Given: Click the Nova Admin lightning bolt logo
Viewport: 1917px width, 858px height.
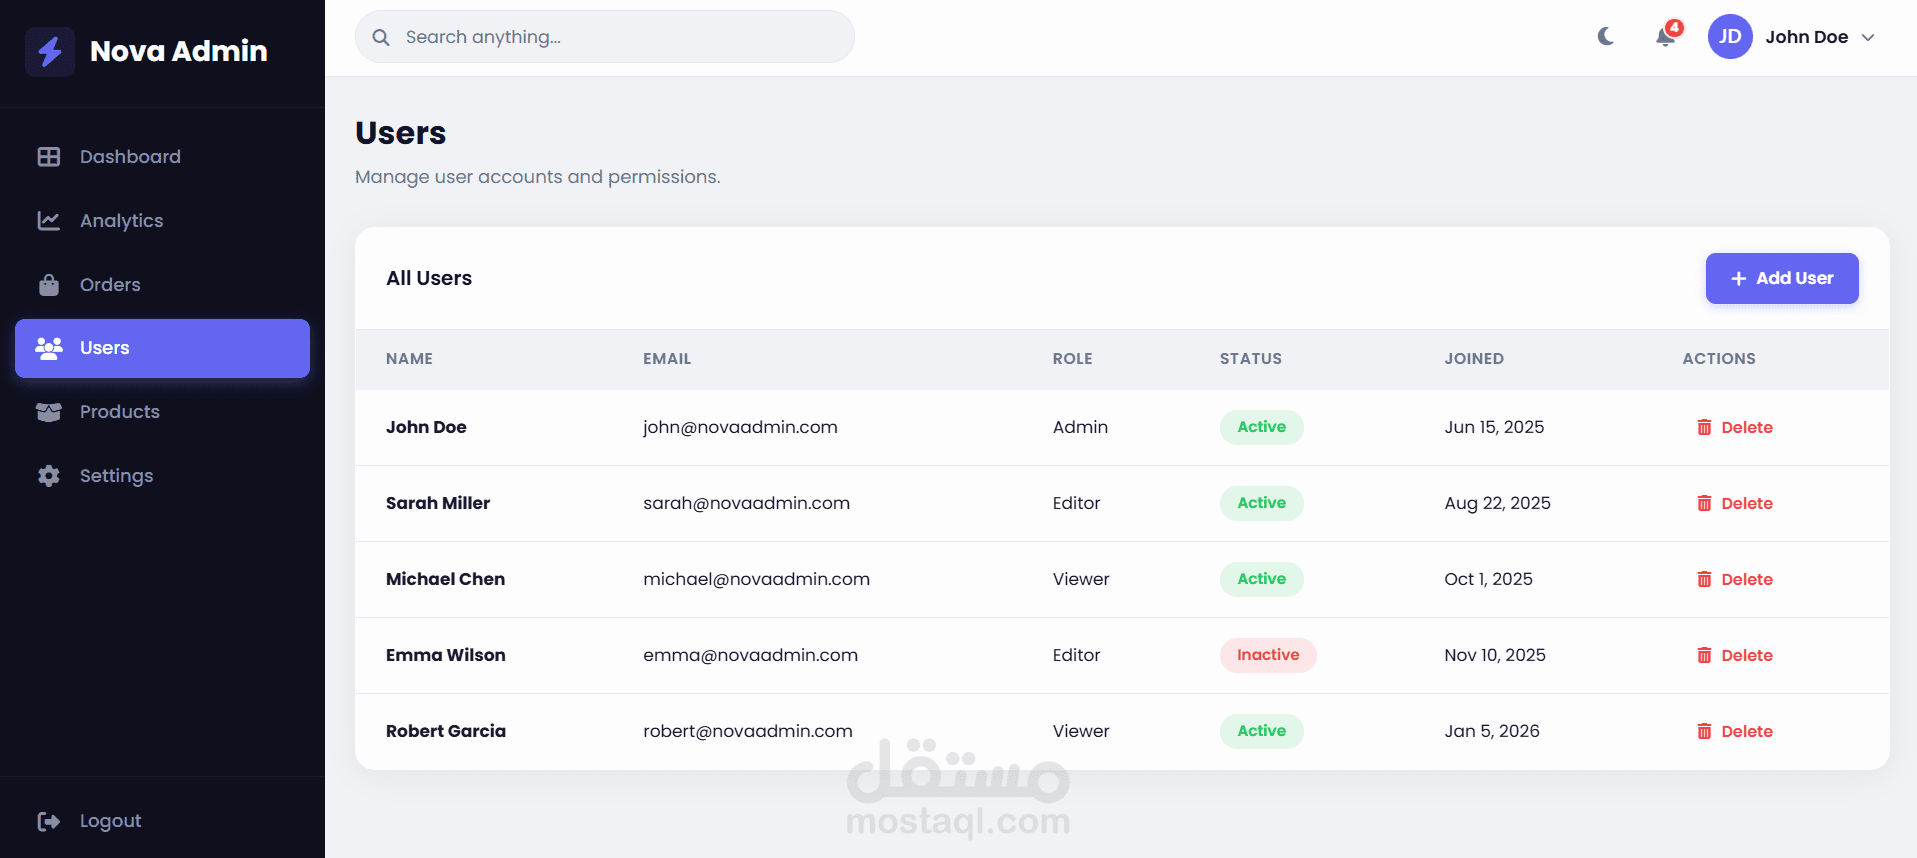Looking at the screenshot, I should 50,51.
